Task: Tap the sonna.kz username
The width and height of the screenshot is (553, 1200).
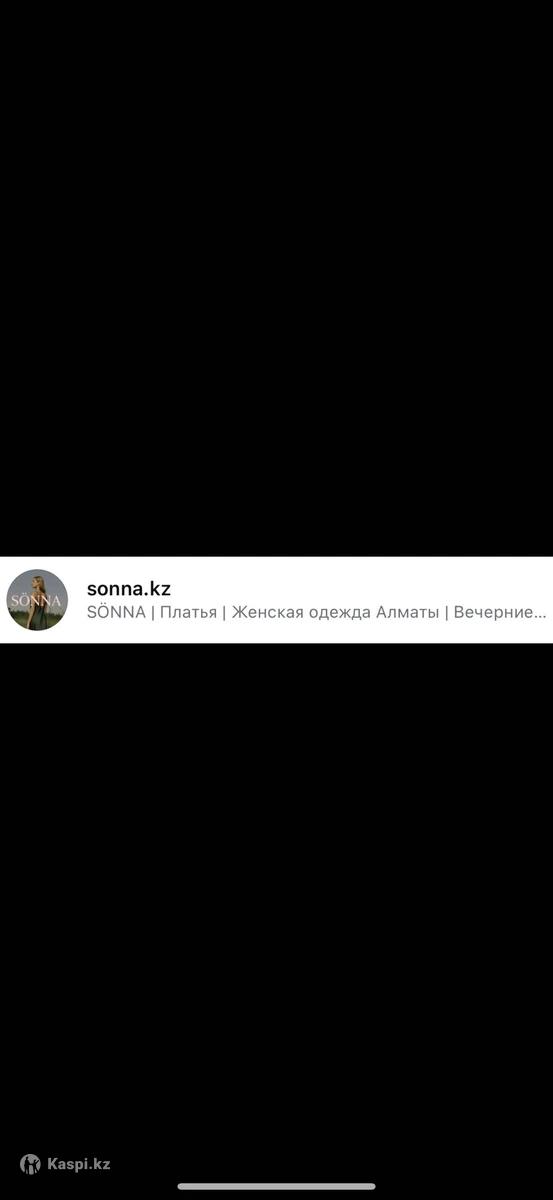Action: tap(129, 589)
